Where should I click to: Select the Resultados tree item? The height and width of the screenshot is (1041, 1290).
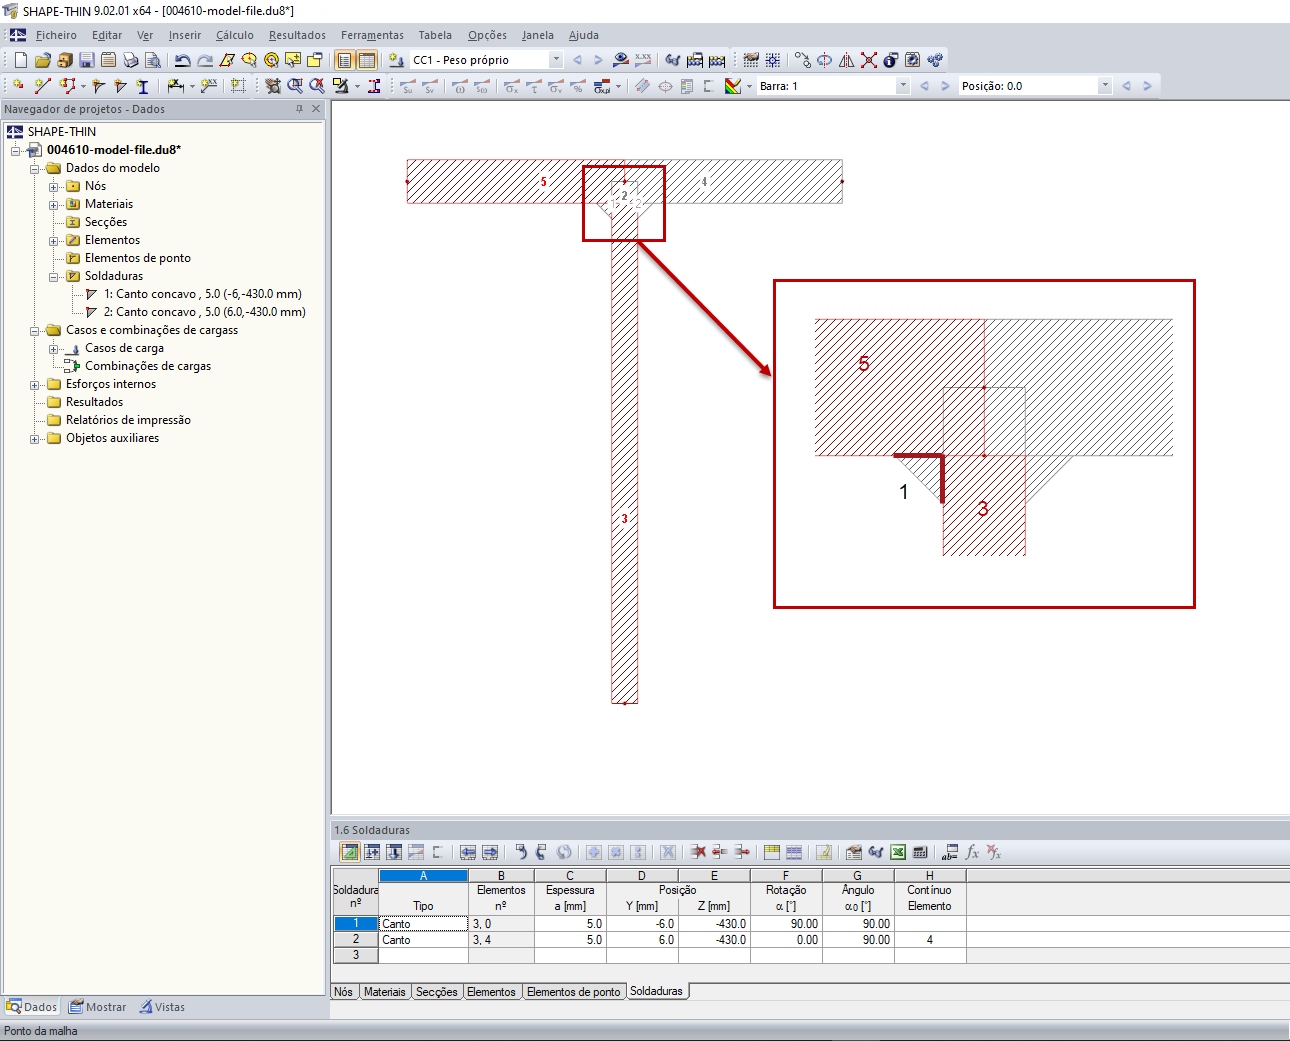(94, 402)
